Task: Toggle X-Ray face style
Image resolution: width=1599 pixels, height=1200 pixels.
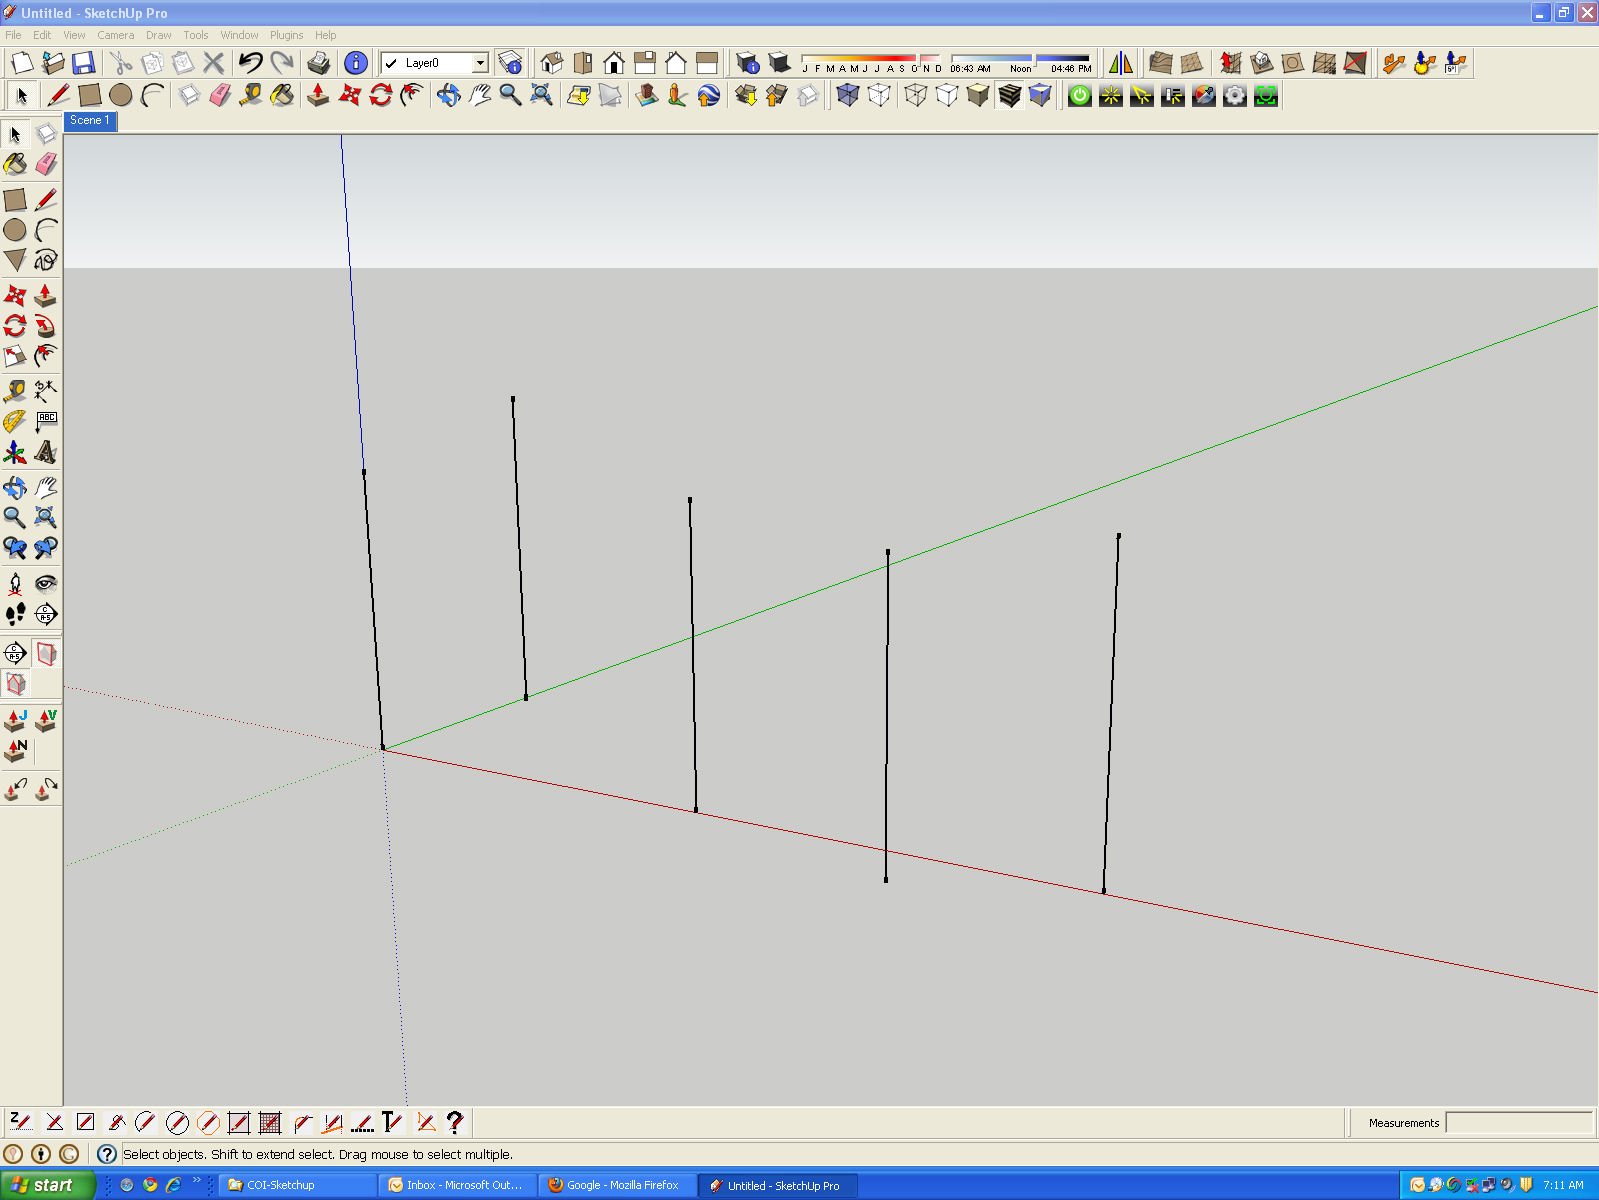Action: point(848,95)
